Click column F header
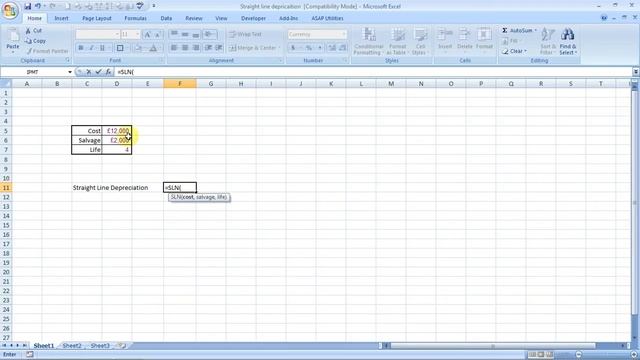640x360 pixels. click(180, 84)
